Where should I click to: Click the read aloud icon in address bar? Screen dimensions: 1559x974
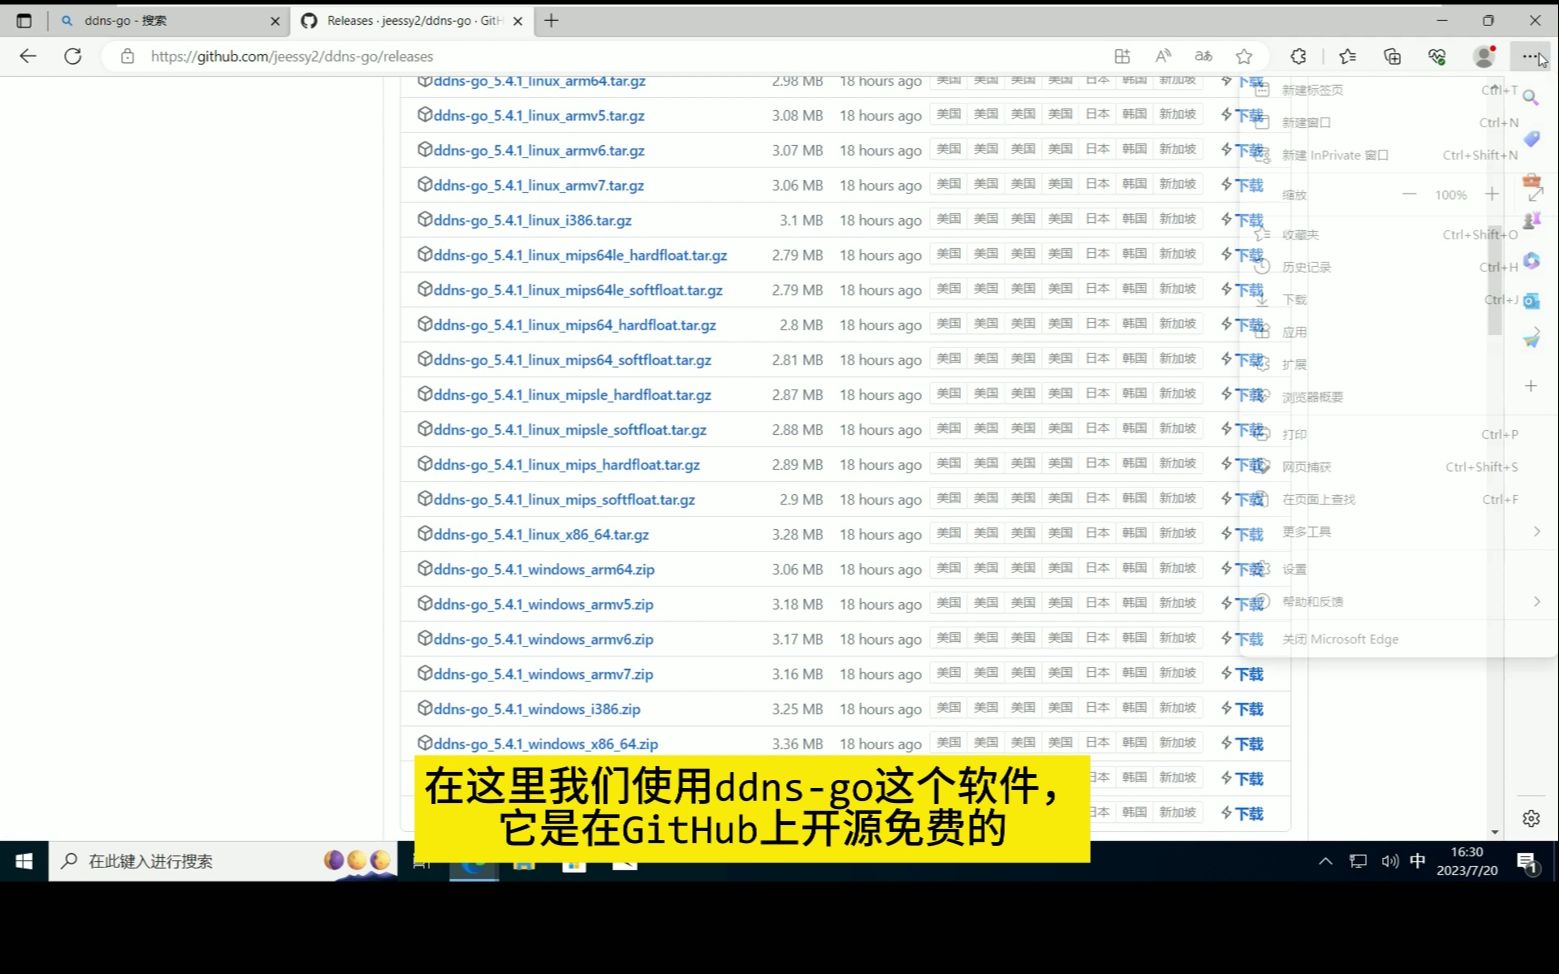[x=1162, y=56]
